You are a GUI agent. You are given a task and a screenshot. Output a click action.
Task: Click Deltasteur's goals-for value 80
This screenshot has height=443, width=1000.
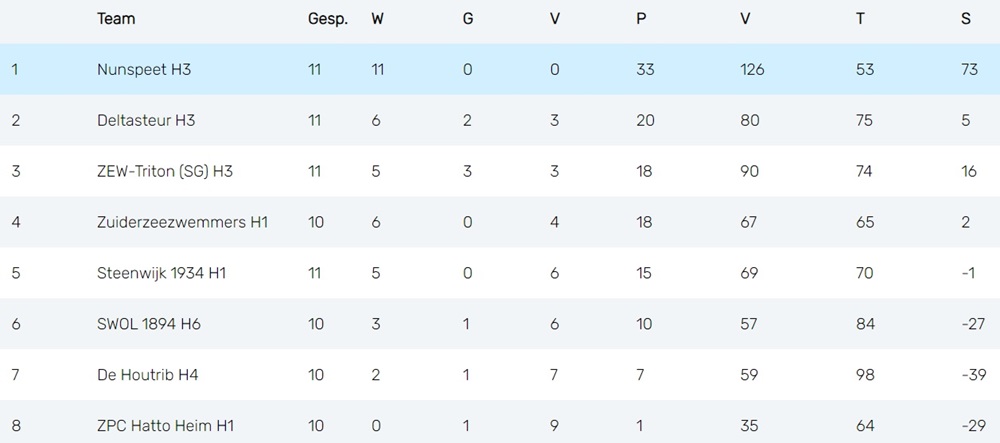coord(750,120)
